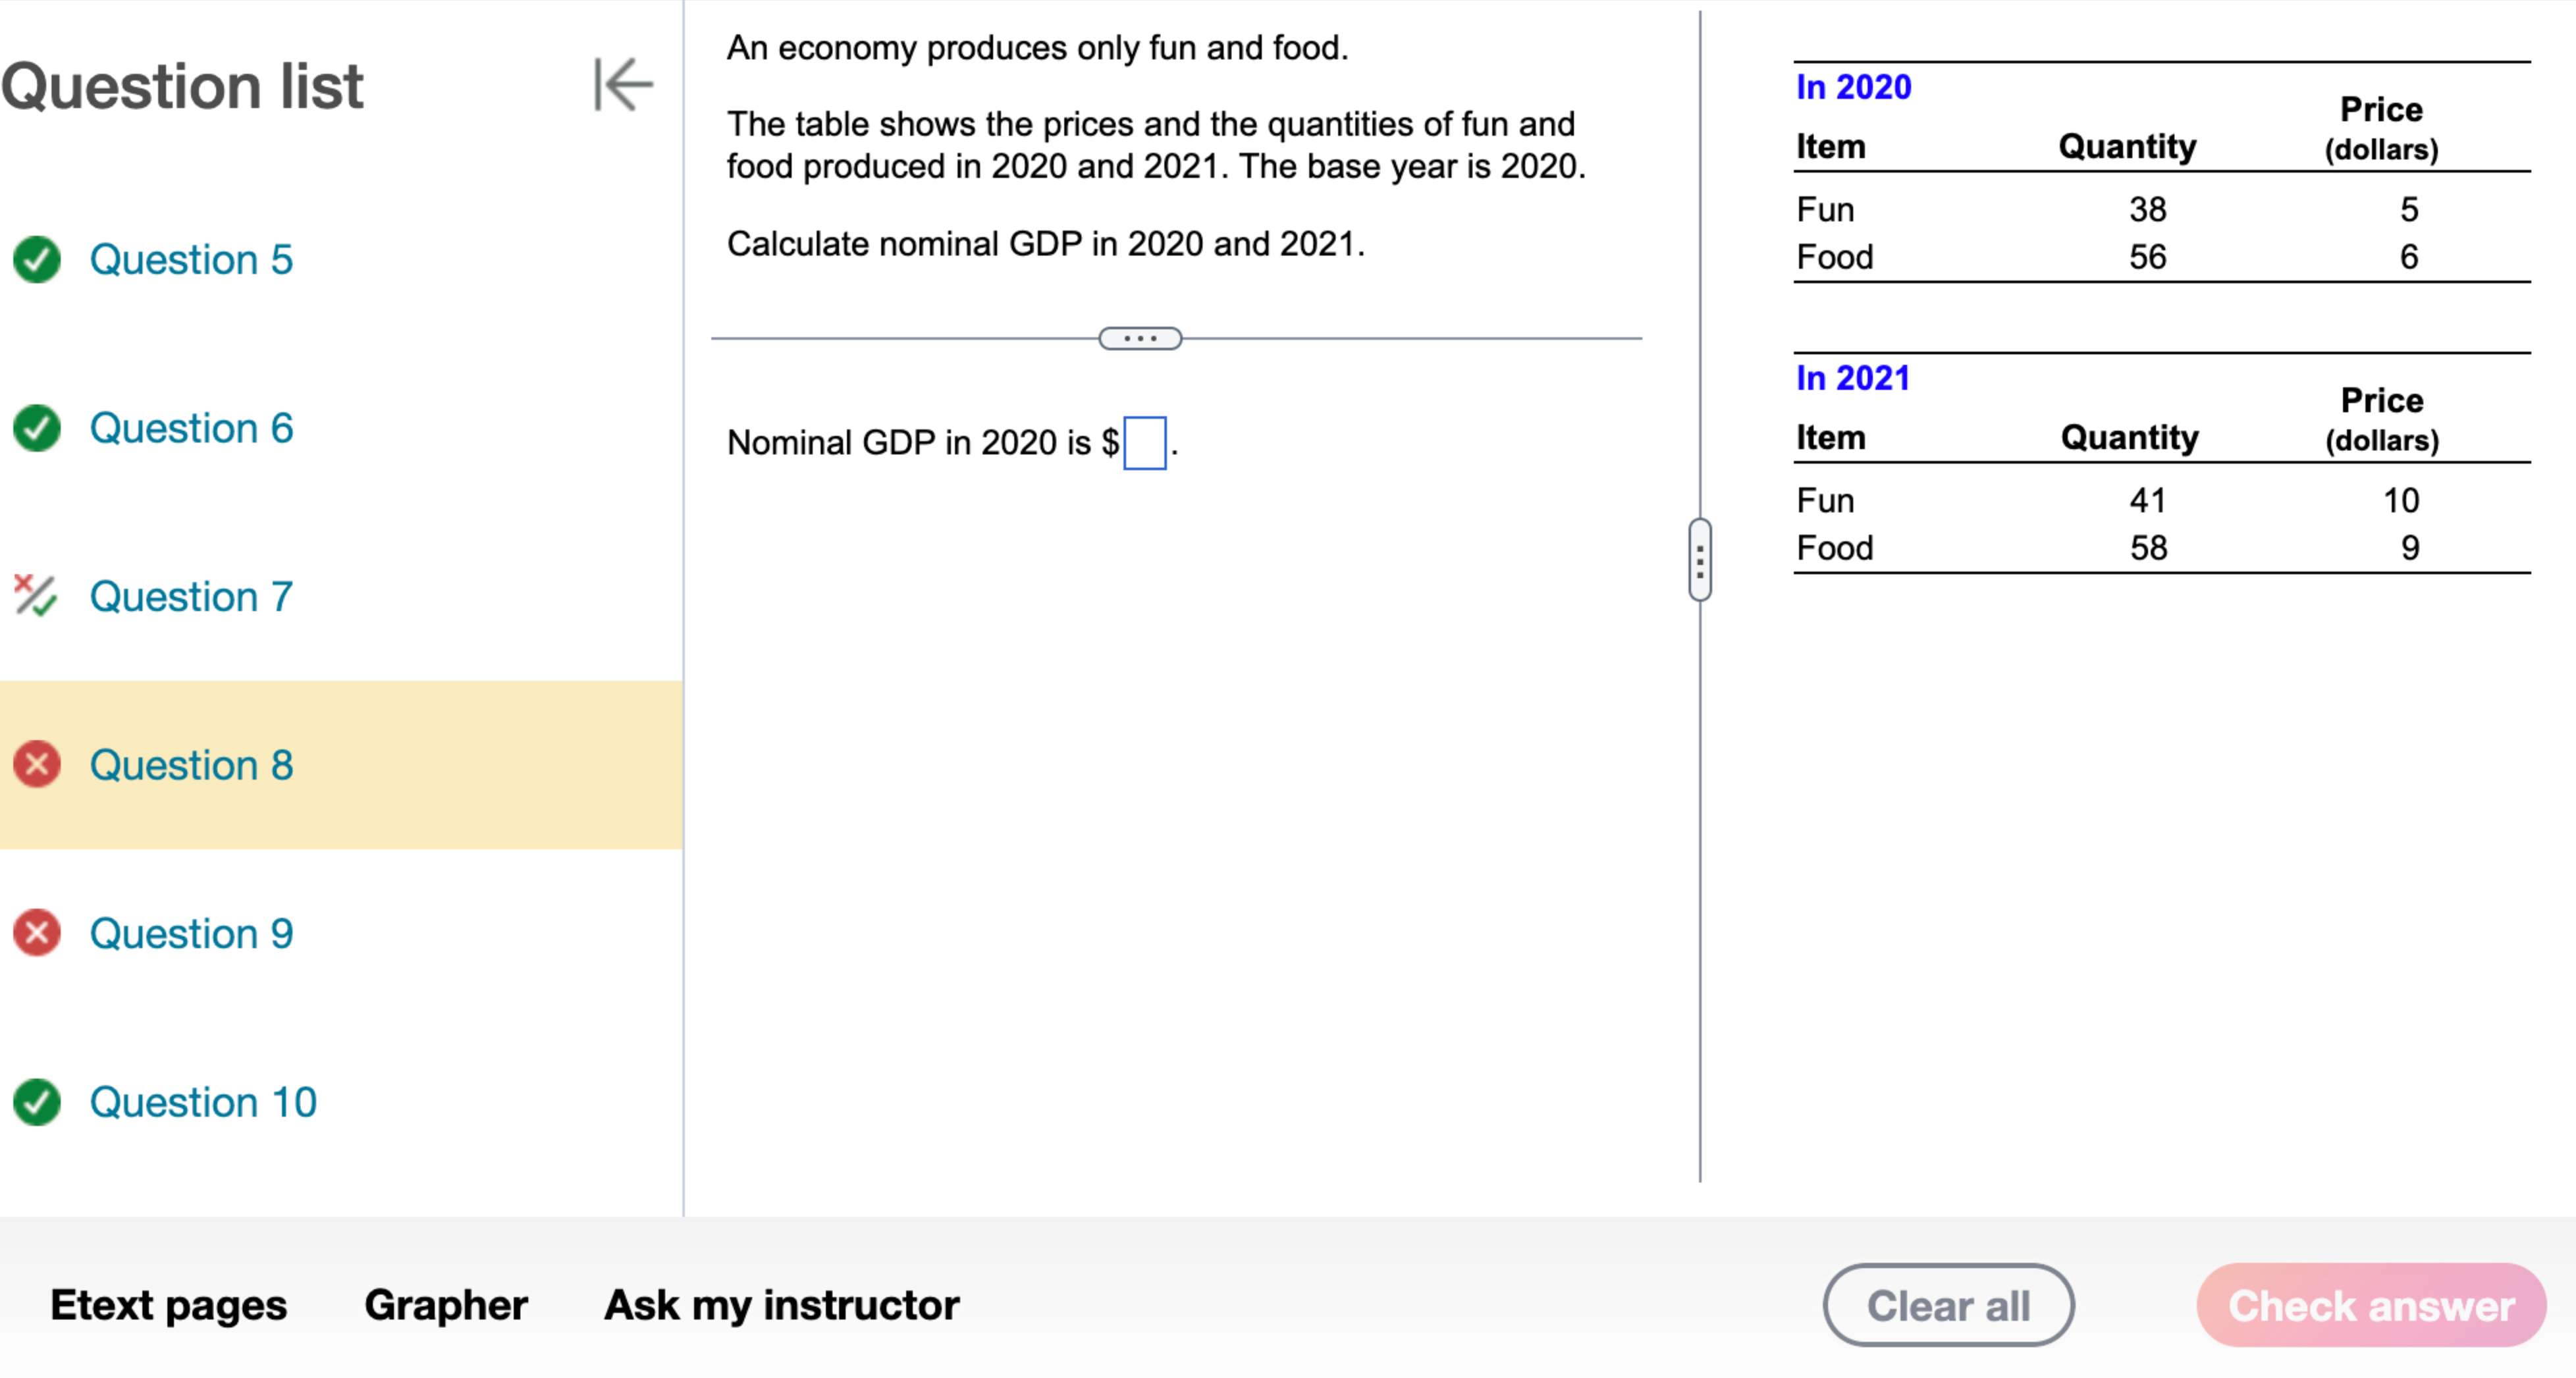The height and width of the screenshot is (1378, 2576).
Task: Expand the horizontal divider ellipsis handle
Action: pos(1140,338)
